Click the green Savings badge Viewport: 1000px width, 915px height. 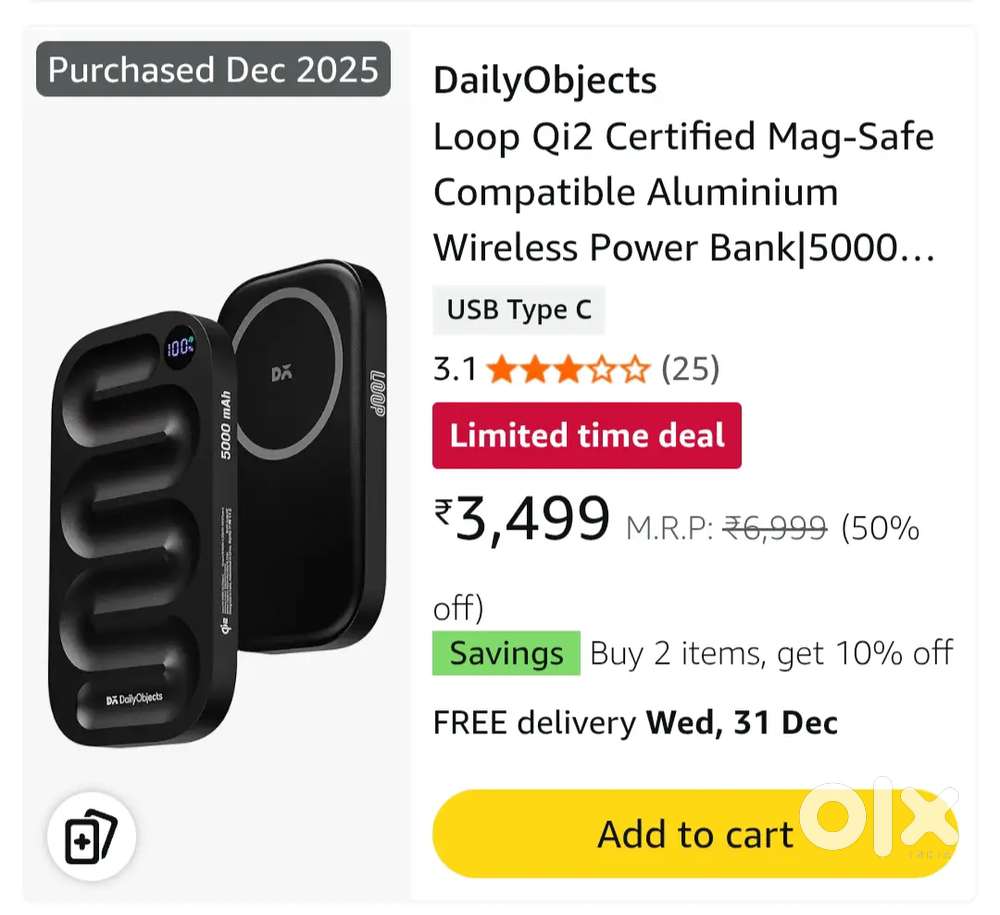click(506, 654)
